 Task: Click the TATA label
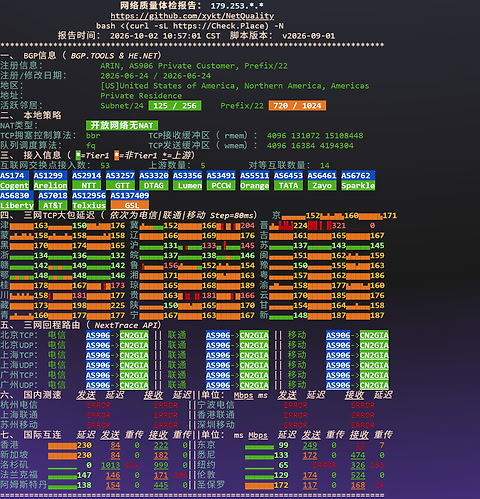tap(288, 185)
